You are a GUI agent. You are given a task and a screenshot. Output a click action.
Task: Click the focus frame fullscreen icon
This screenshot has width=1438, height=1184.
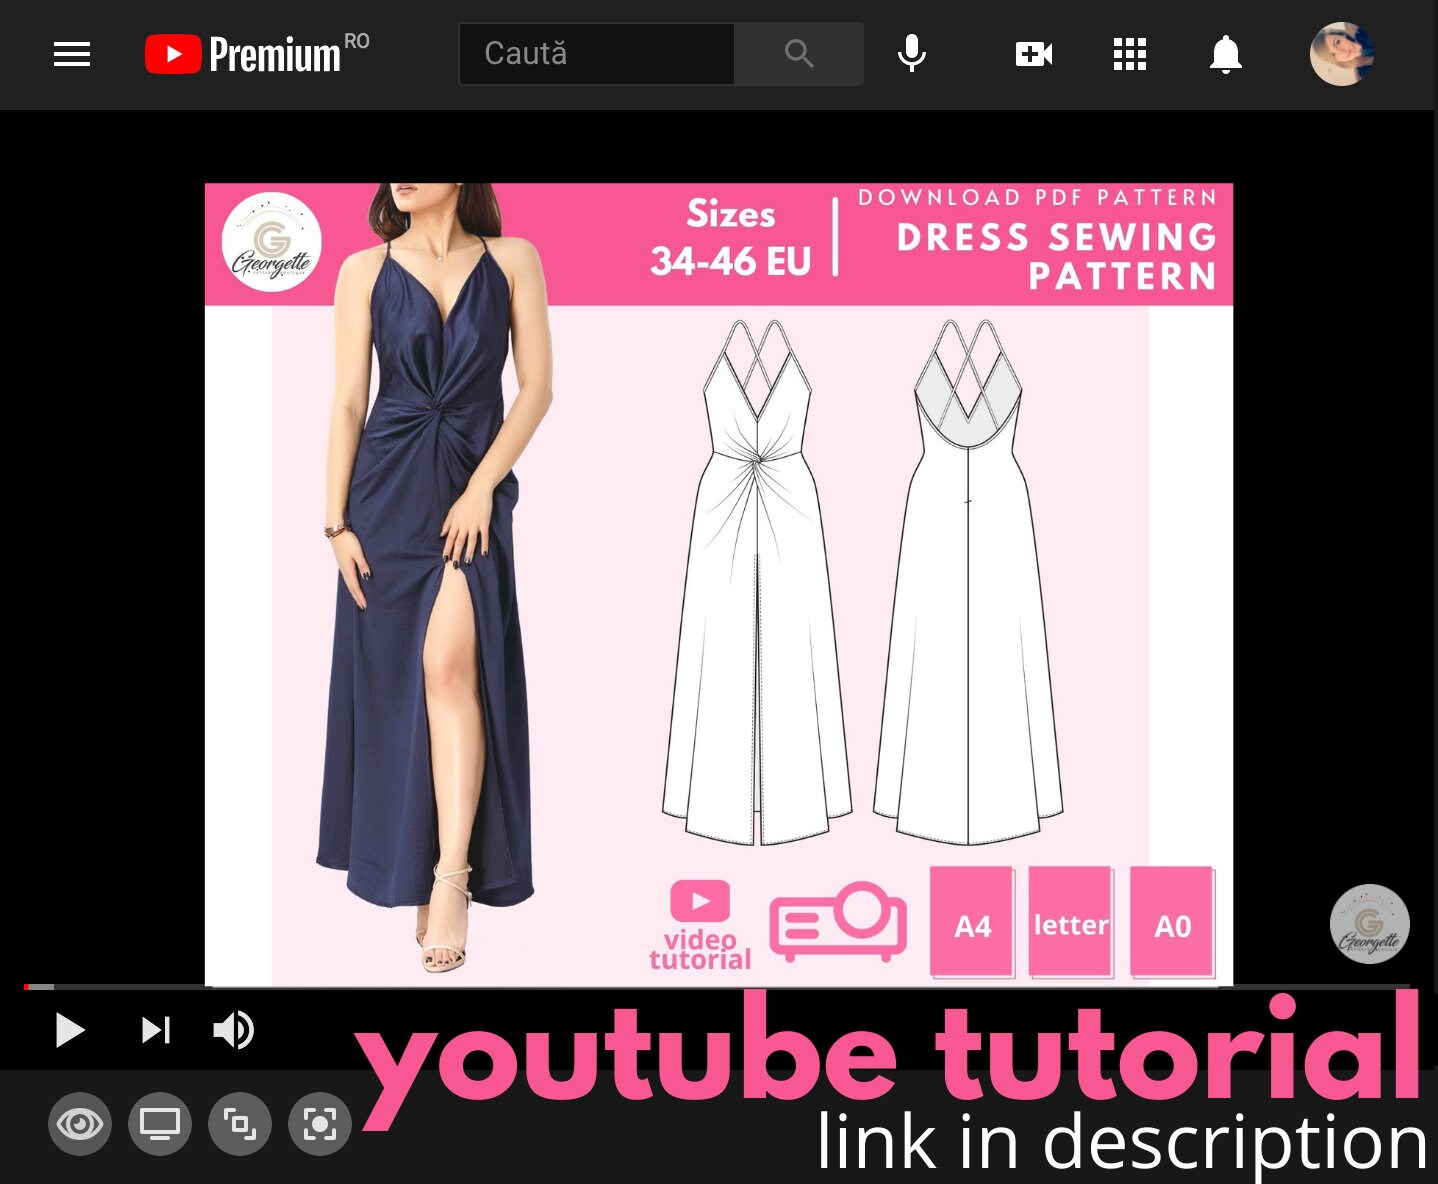(x=320, y=1125)
